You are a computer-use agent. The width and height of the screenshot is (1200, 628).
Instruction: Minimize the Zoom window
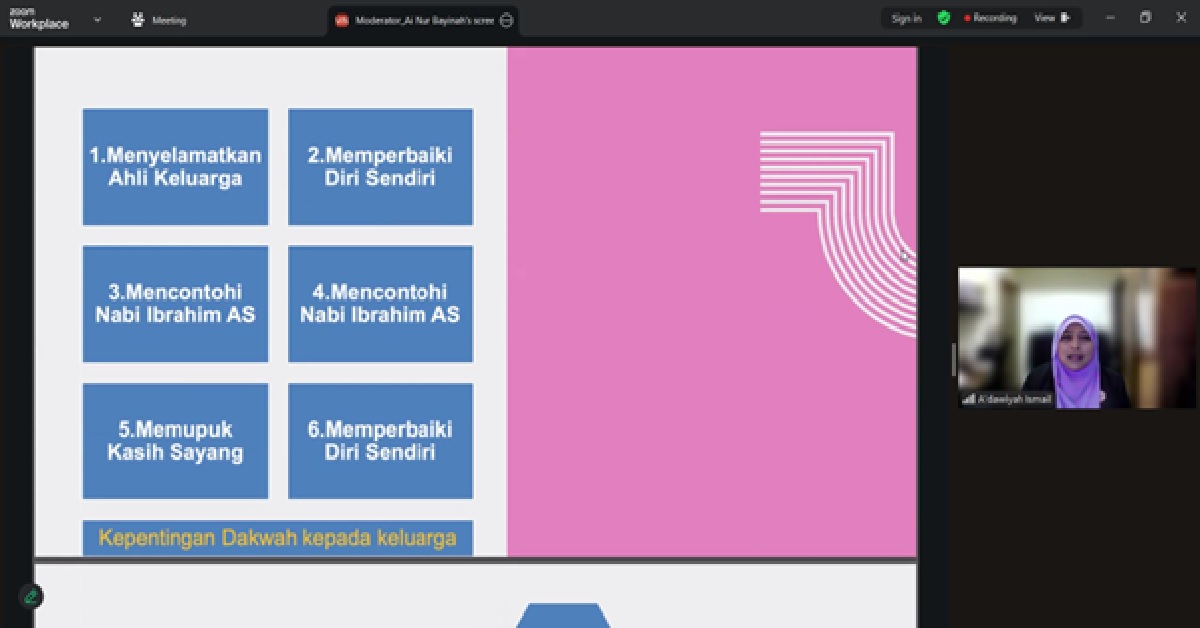(1110, 18)
